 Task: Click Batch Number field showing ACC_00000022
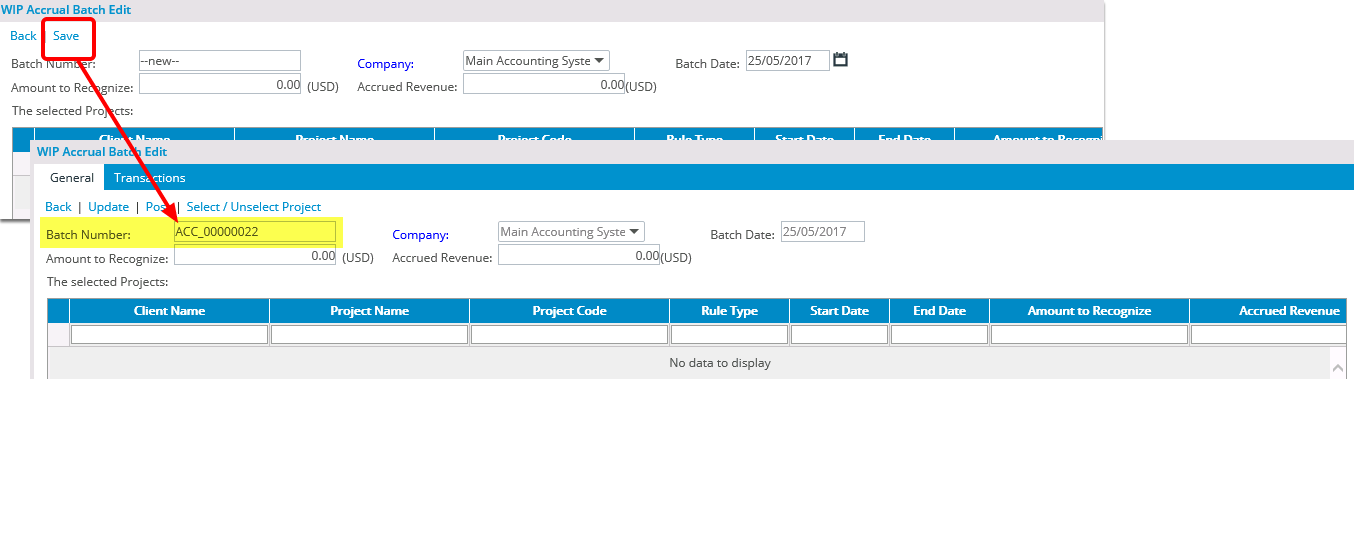click(255, 232)
